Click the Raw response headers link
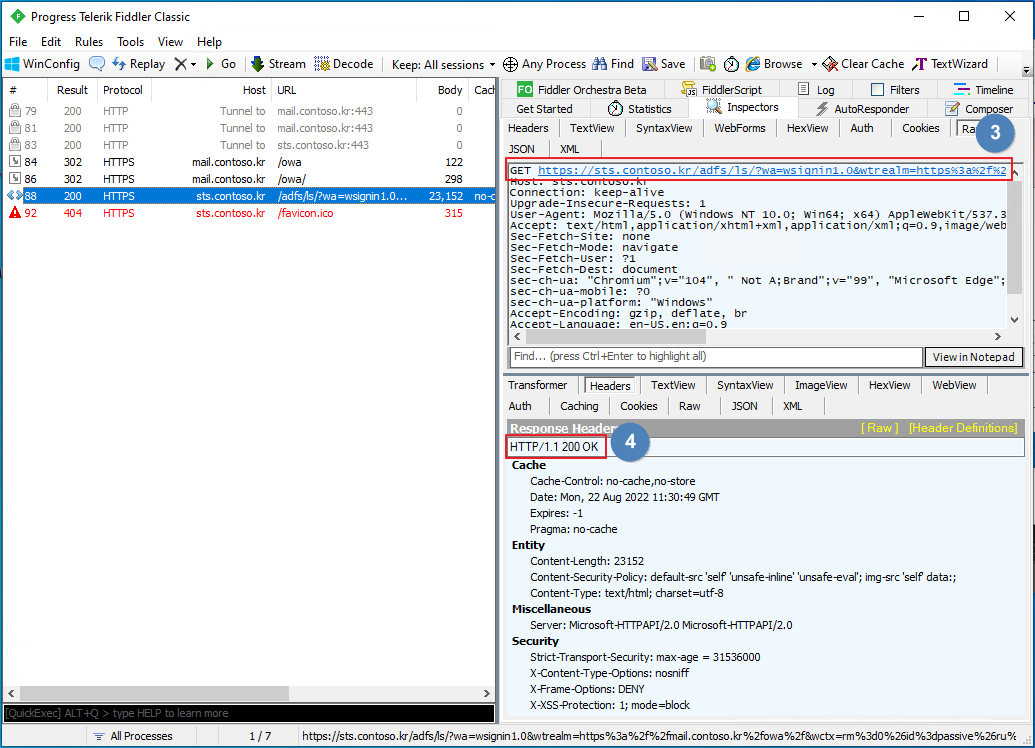The height and width of the screenshot is (748, 1035). [879, 428]
